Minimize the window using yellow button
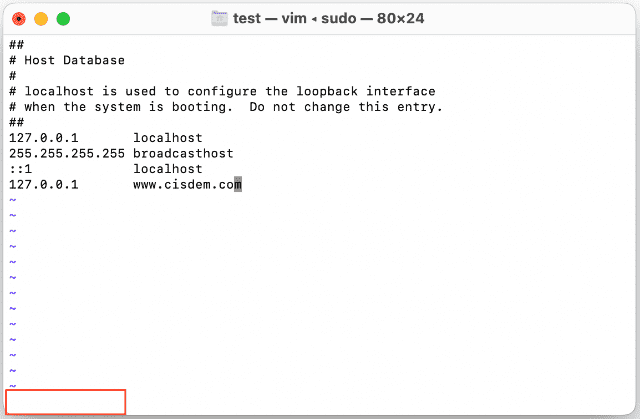 tap(41, 18)
